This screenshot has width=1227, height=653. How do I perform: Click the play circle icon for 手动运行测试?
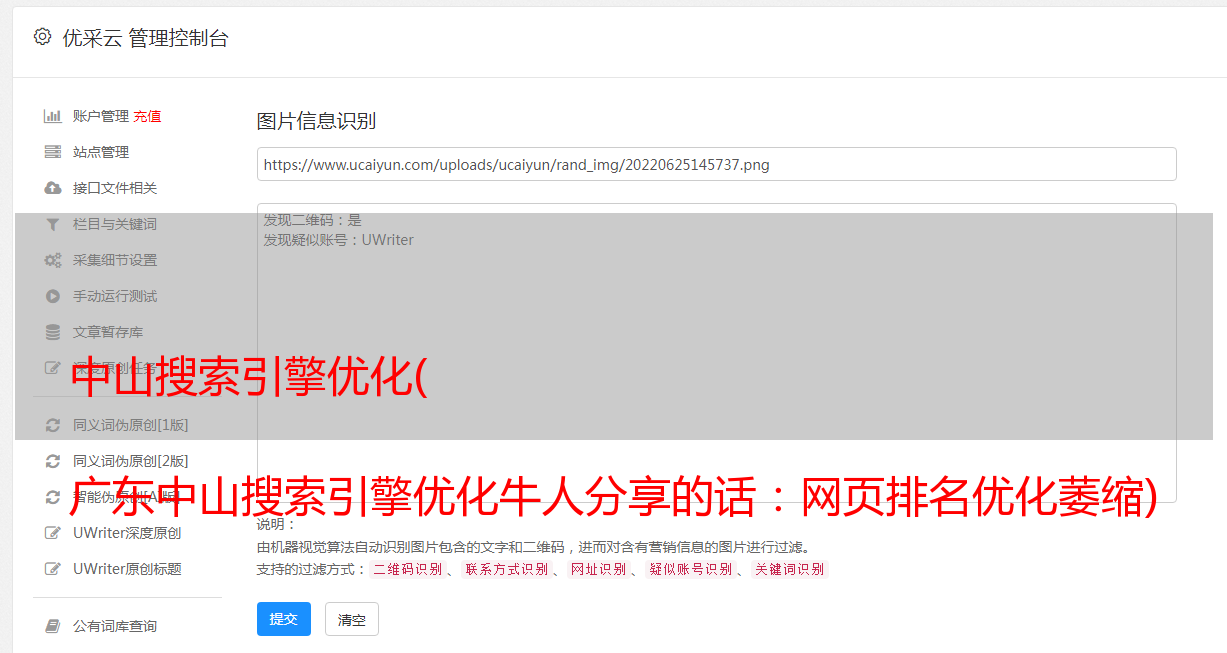point(53,296)
